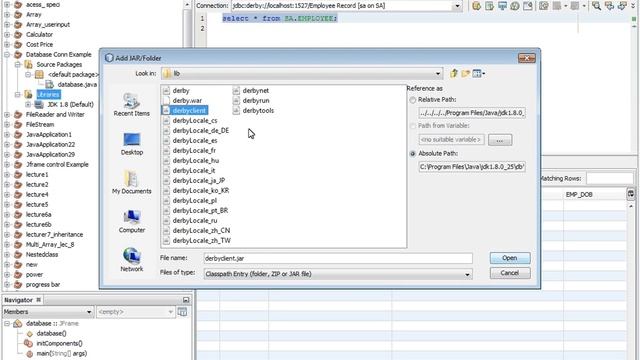The height and width of the screenshot is (360, 640).
Task: Select Jframe control Example project
Action: 57,164
